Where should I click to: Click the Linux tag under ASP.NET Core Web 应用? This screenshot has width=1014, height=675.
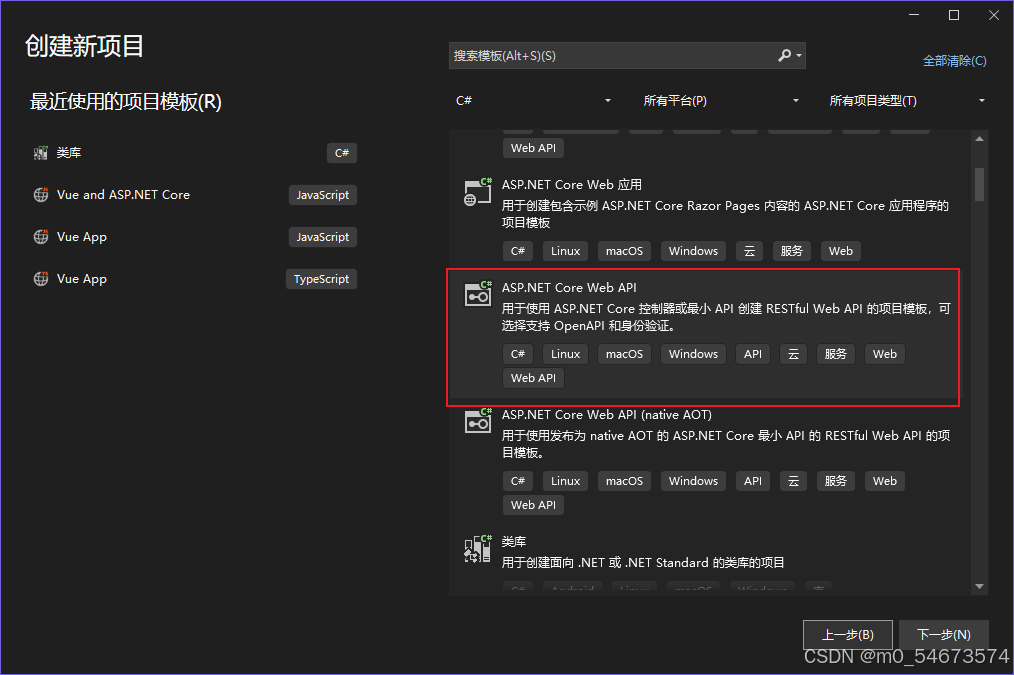click(565, 251)
